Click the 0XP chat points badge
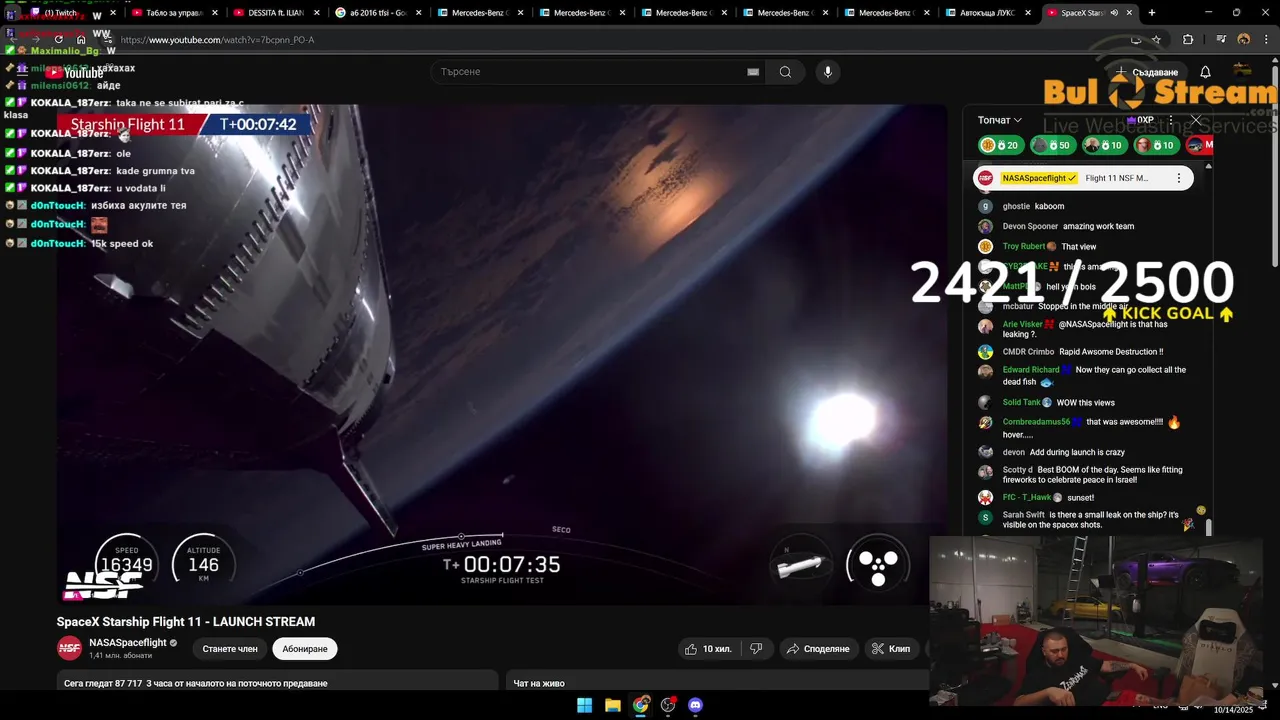Viewport: 1280px width, 720px height. [x=1140, y=120]
